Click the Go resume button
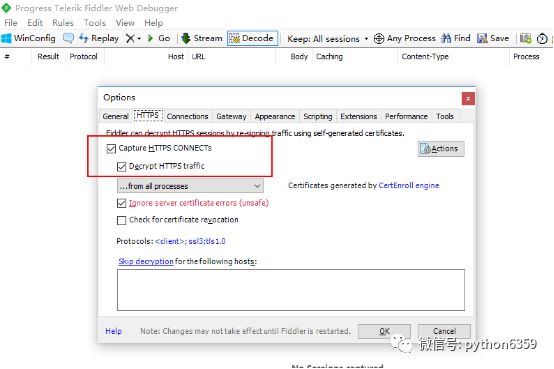 click(x=159, y=38)
